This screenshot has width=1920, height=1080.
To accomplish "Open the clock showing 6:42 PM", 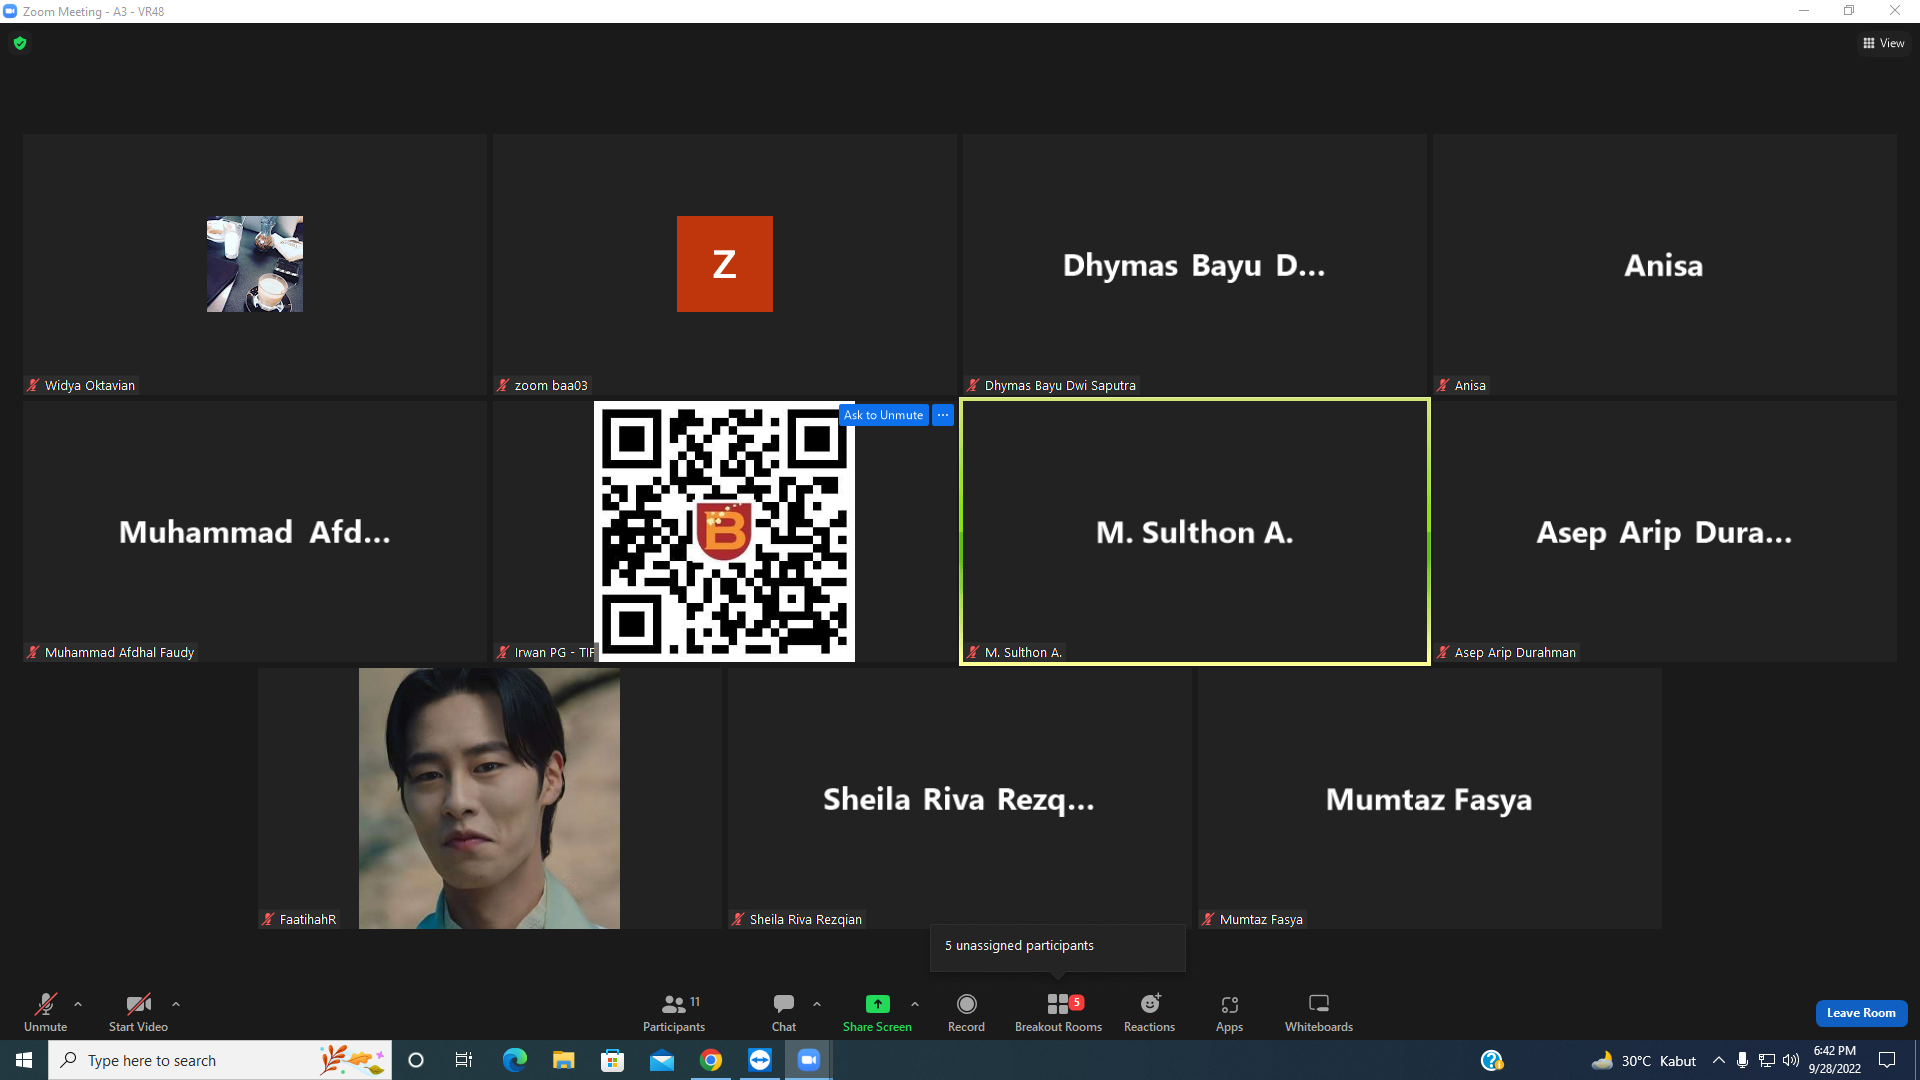I will tap(1835, 1060).
